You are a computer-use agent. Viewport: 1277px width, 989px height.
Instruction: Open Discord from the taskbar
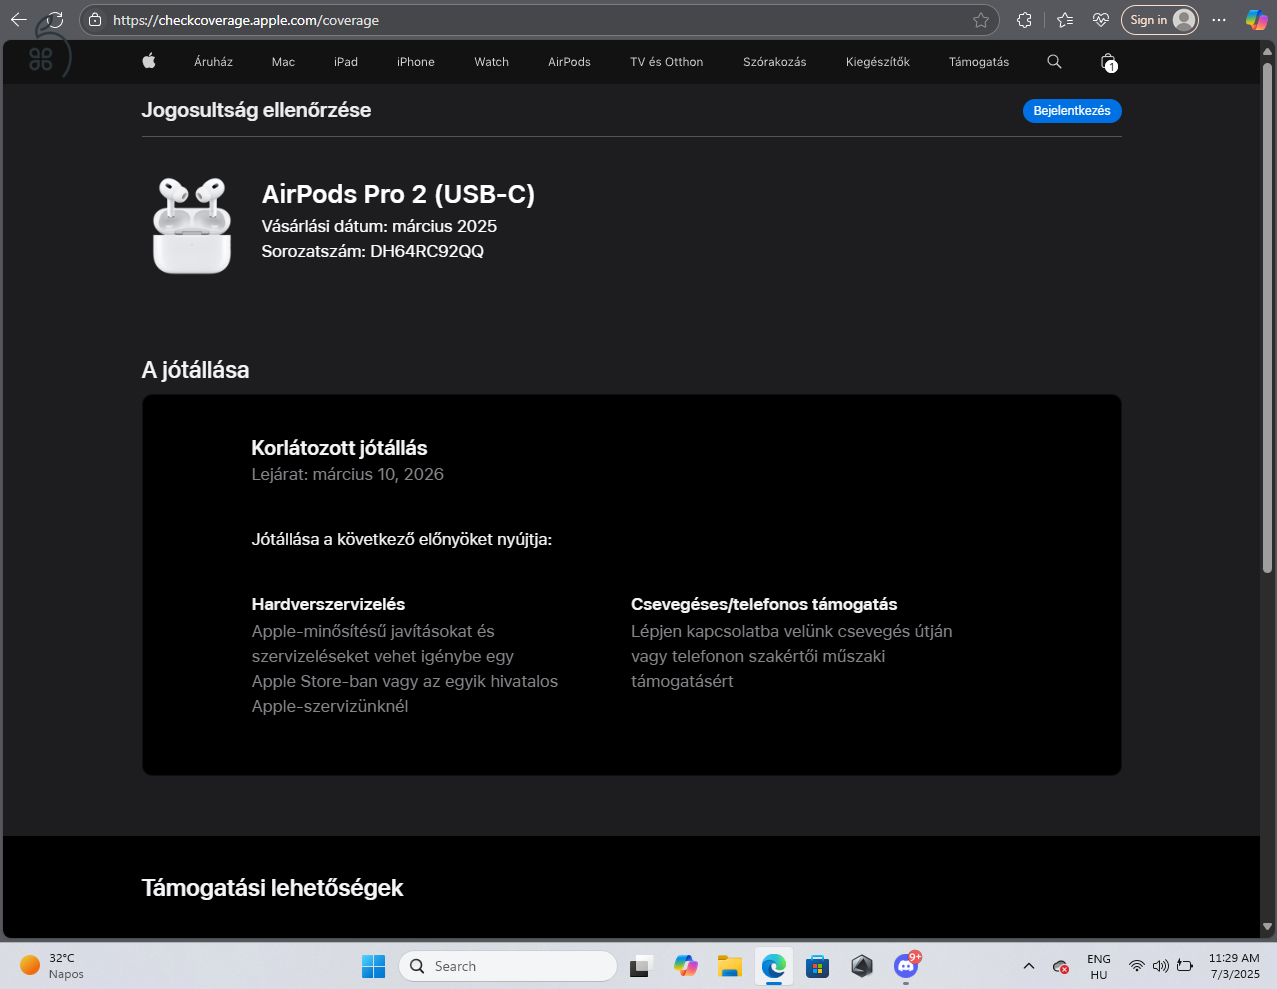(906, 966)
